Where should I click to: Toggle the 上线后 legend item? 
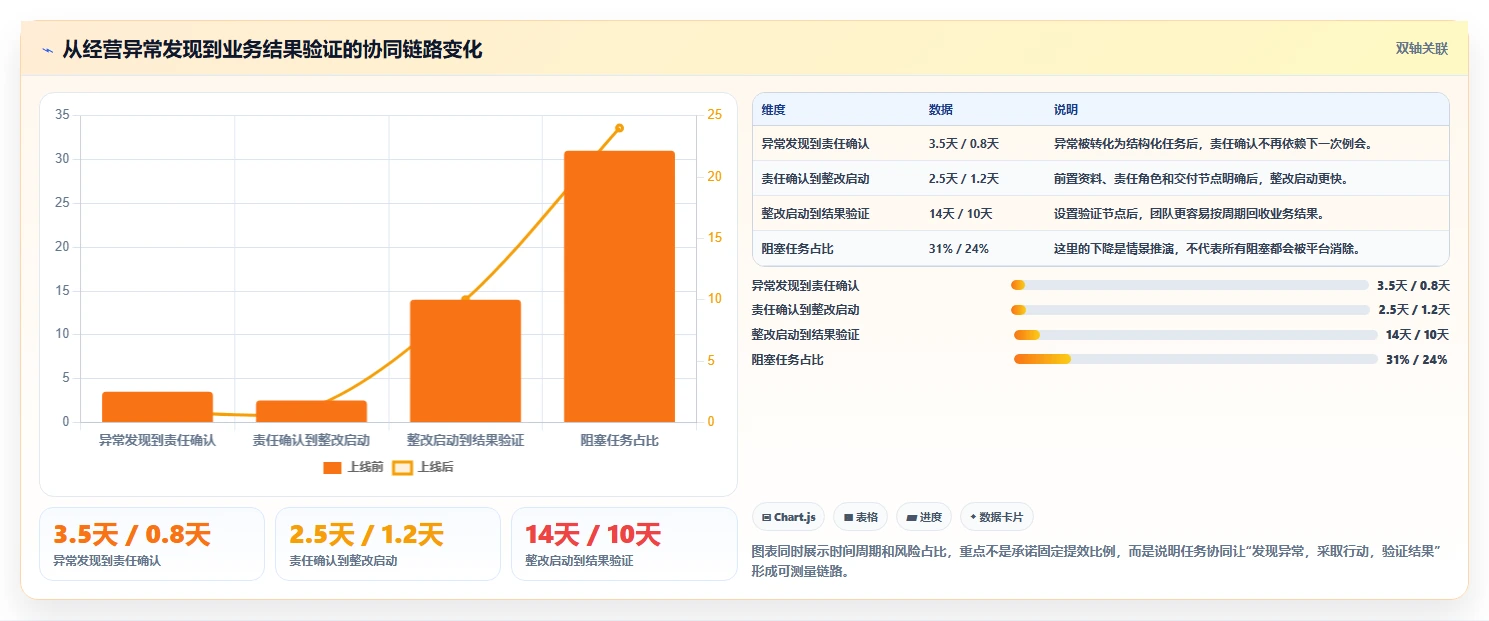point(423,467)
